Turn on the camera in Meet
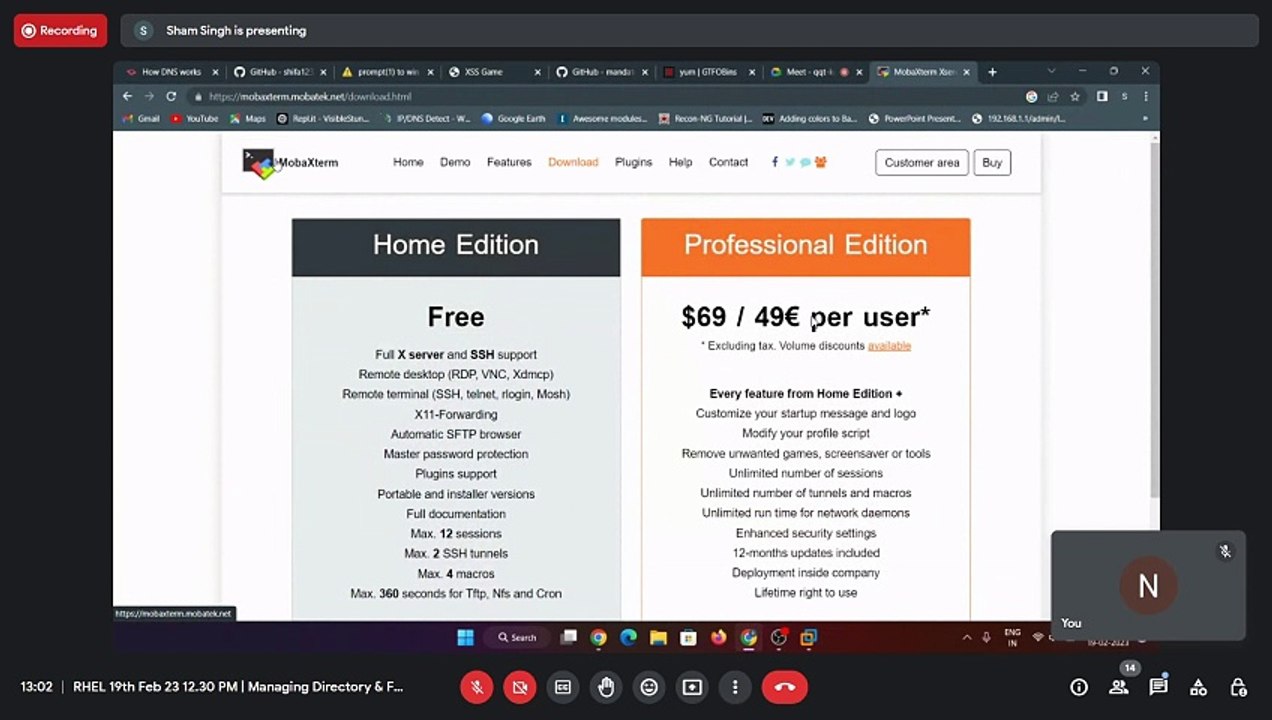Image resolution: width=1272 pixels, height=720 pixels. pos(520,687)
